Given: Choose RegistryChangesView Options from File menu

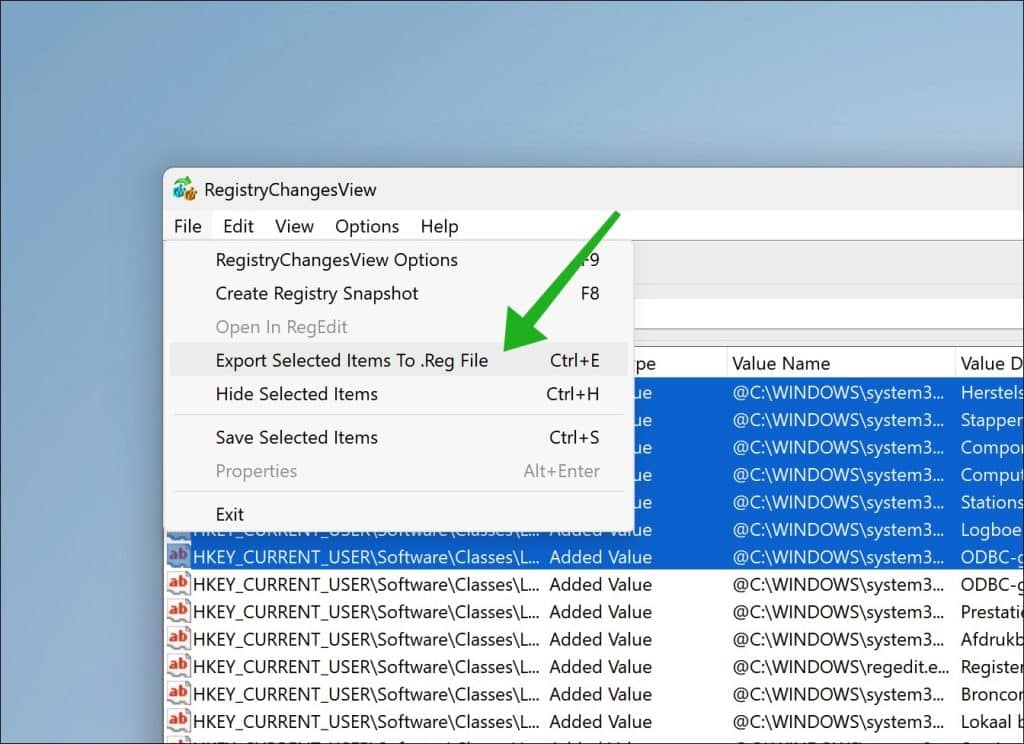Looking at the screenshot, I should 398,259.
